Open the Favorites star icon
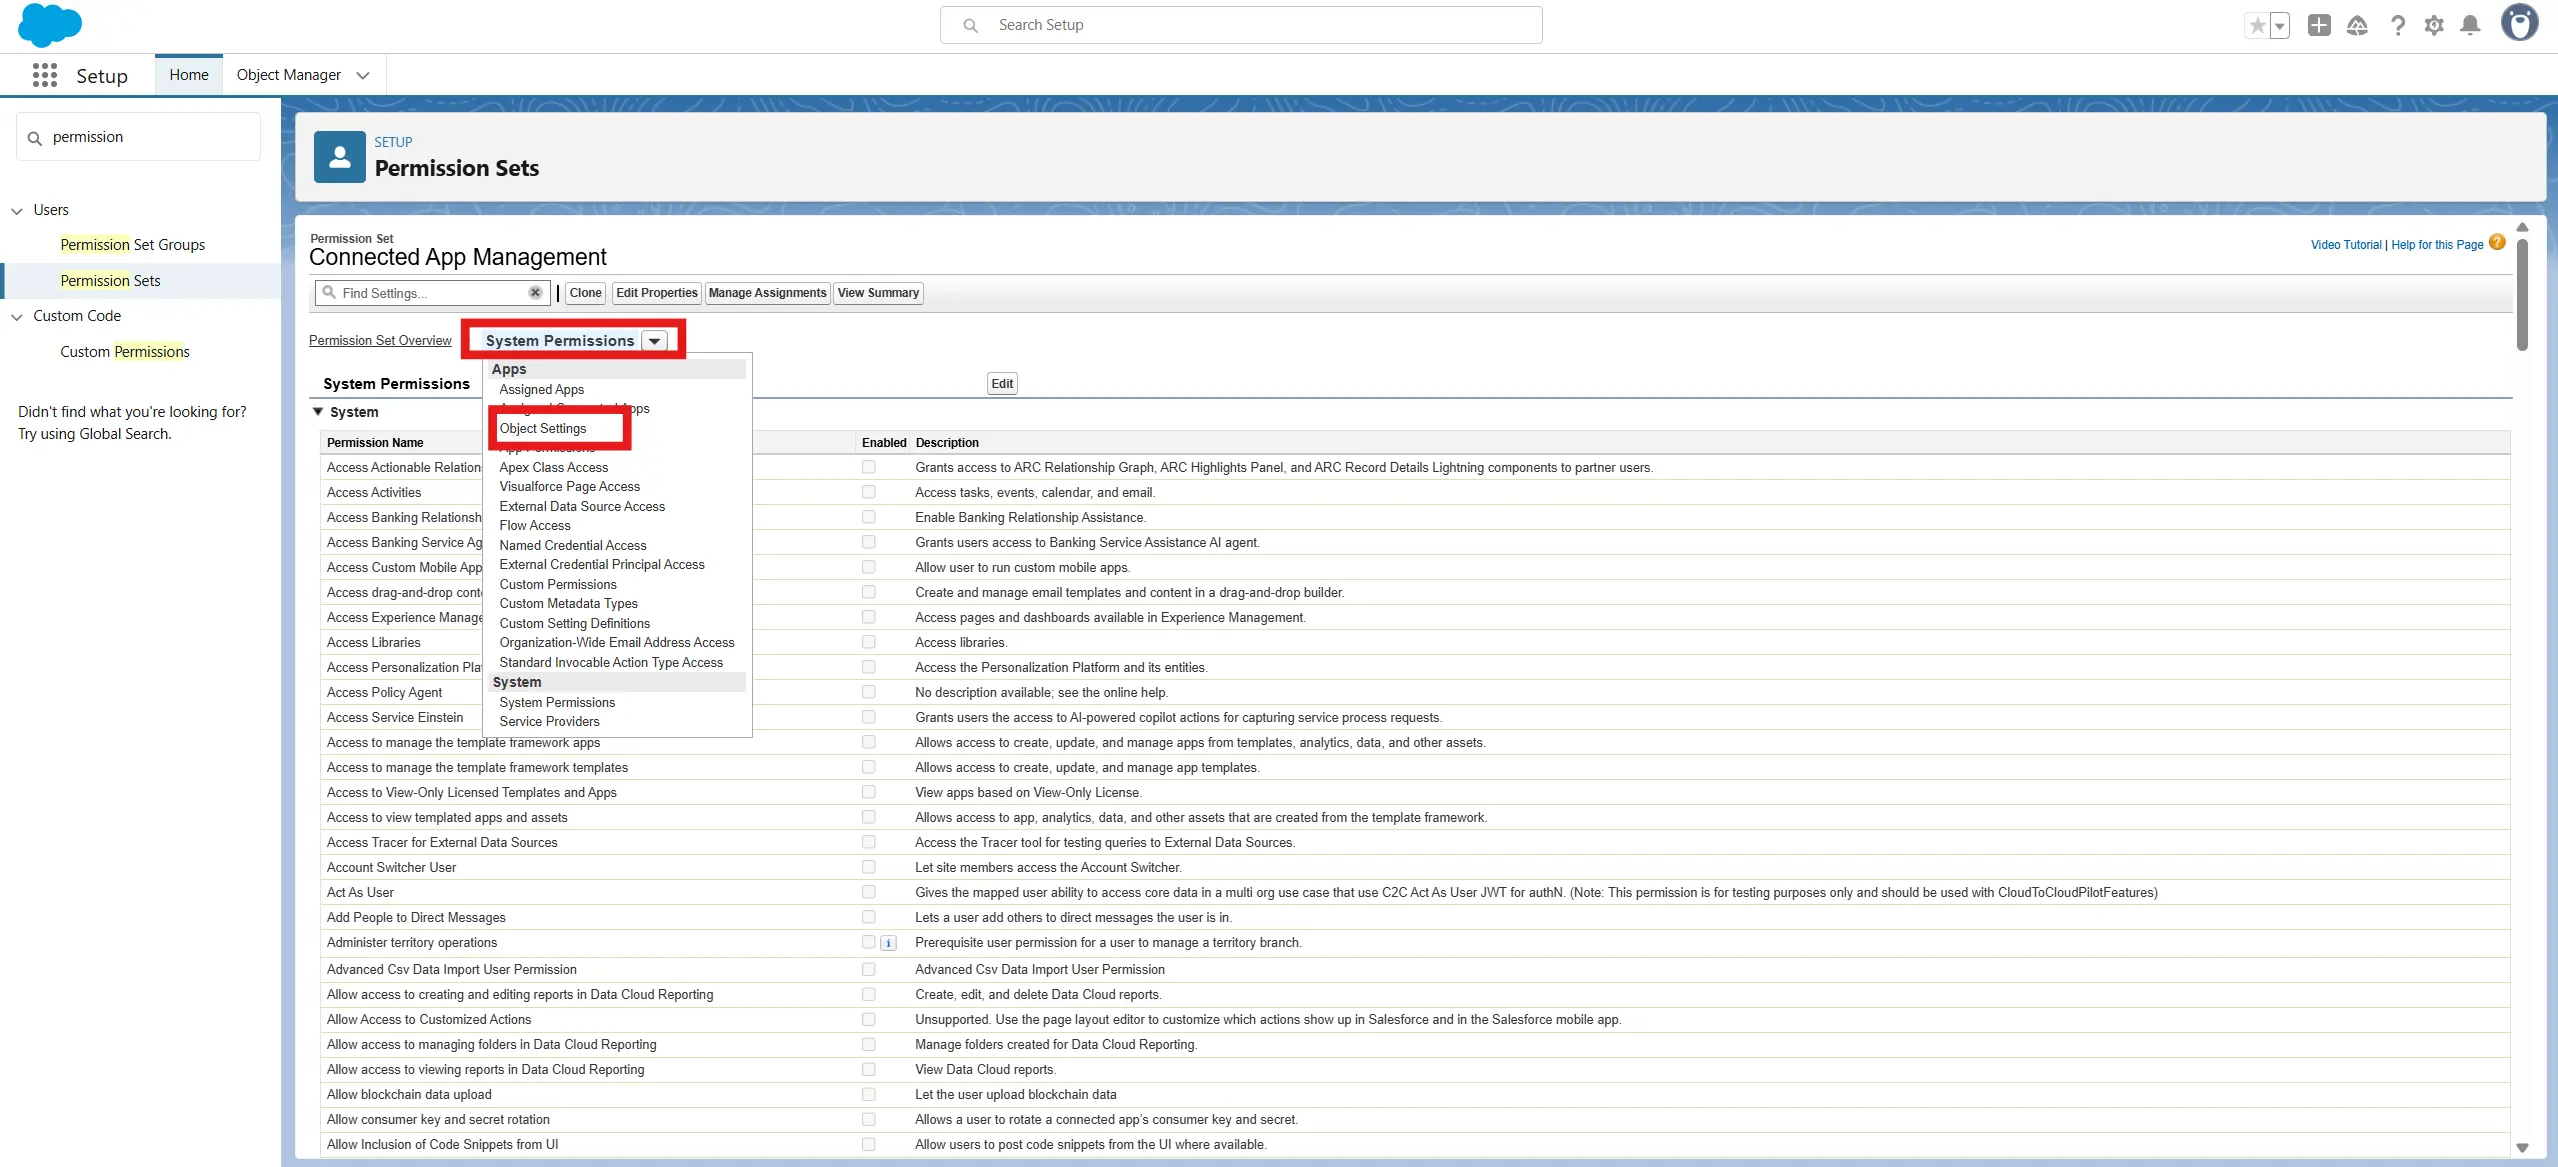 pyautogui.click(x=2257, y=26)
